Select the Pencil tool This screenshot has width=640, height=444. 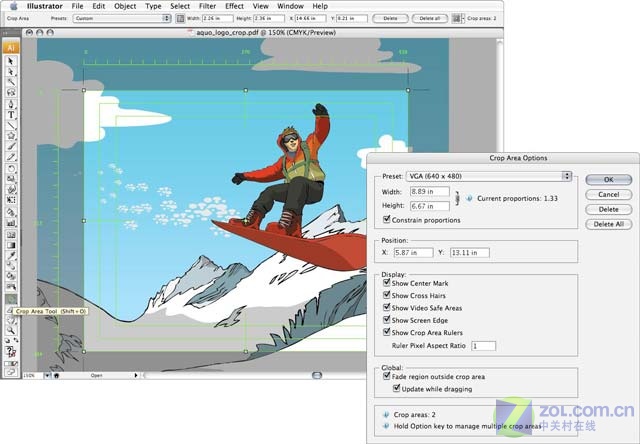[x=11, y=157]
